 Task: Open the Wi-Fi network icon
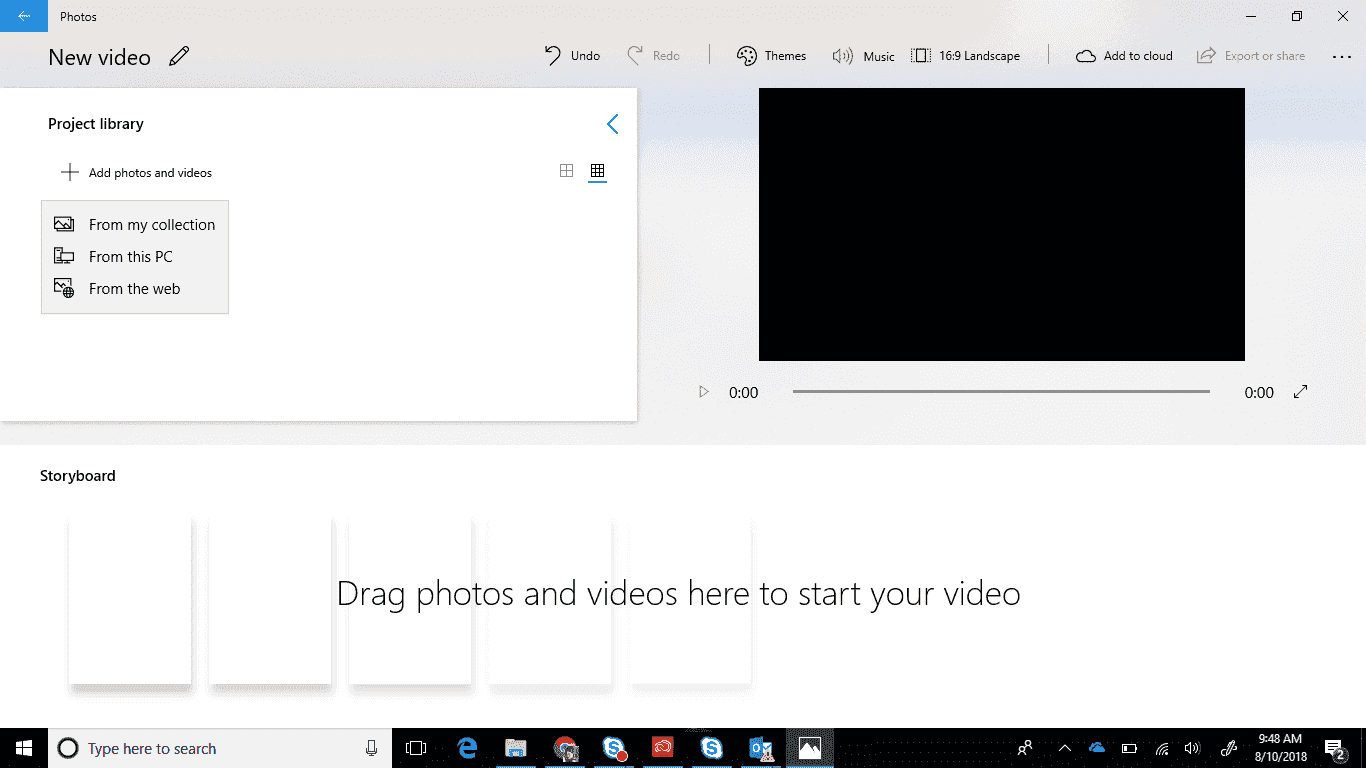tap(1162, 748)
